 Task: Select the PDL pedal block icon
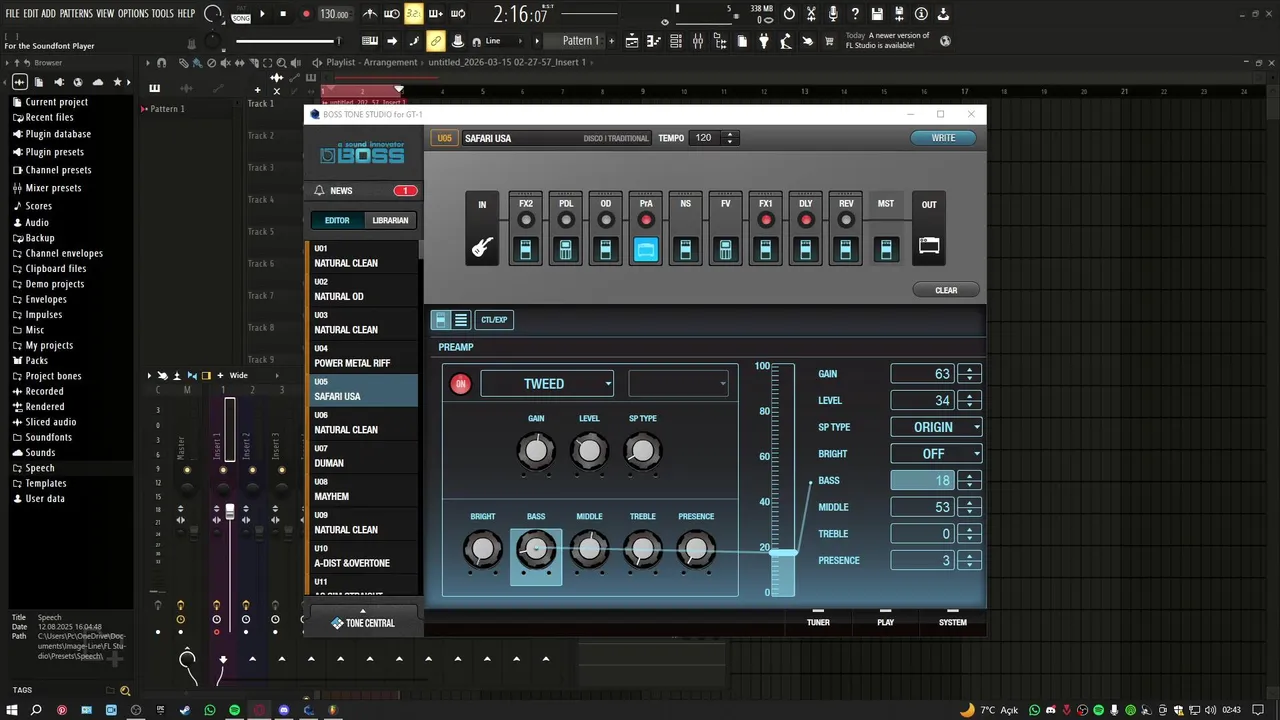pyautogui.click(x=566, y=249)
